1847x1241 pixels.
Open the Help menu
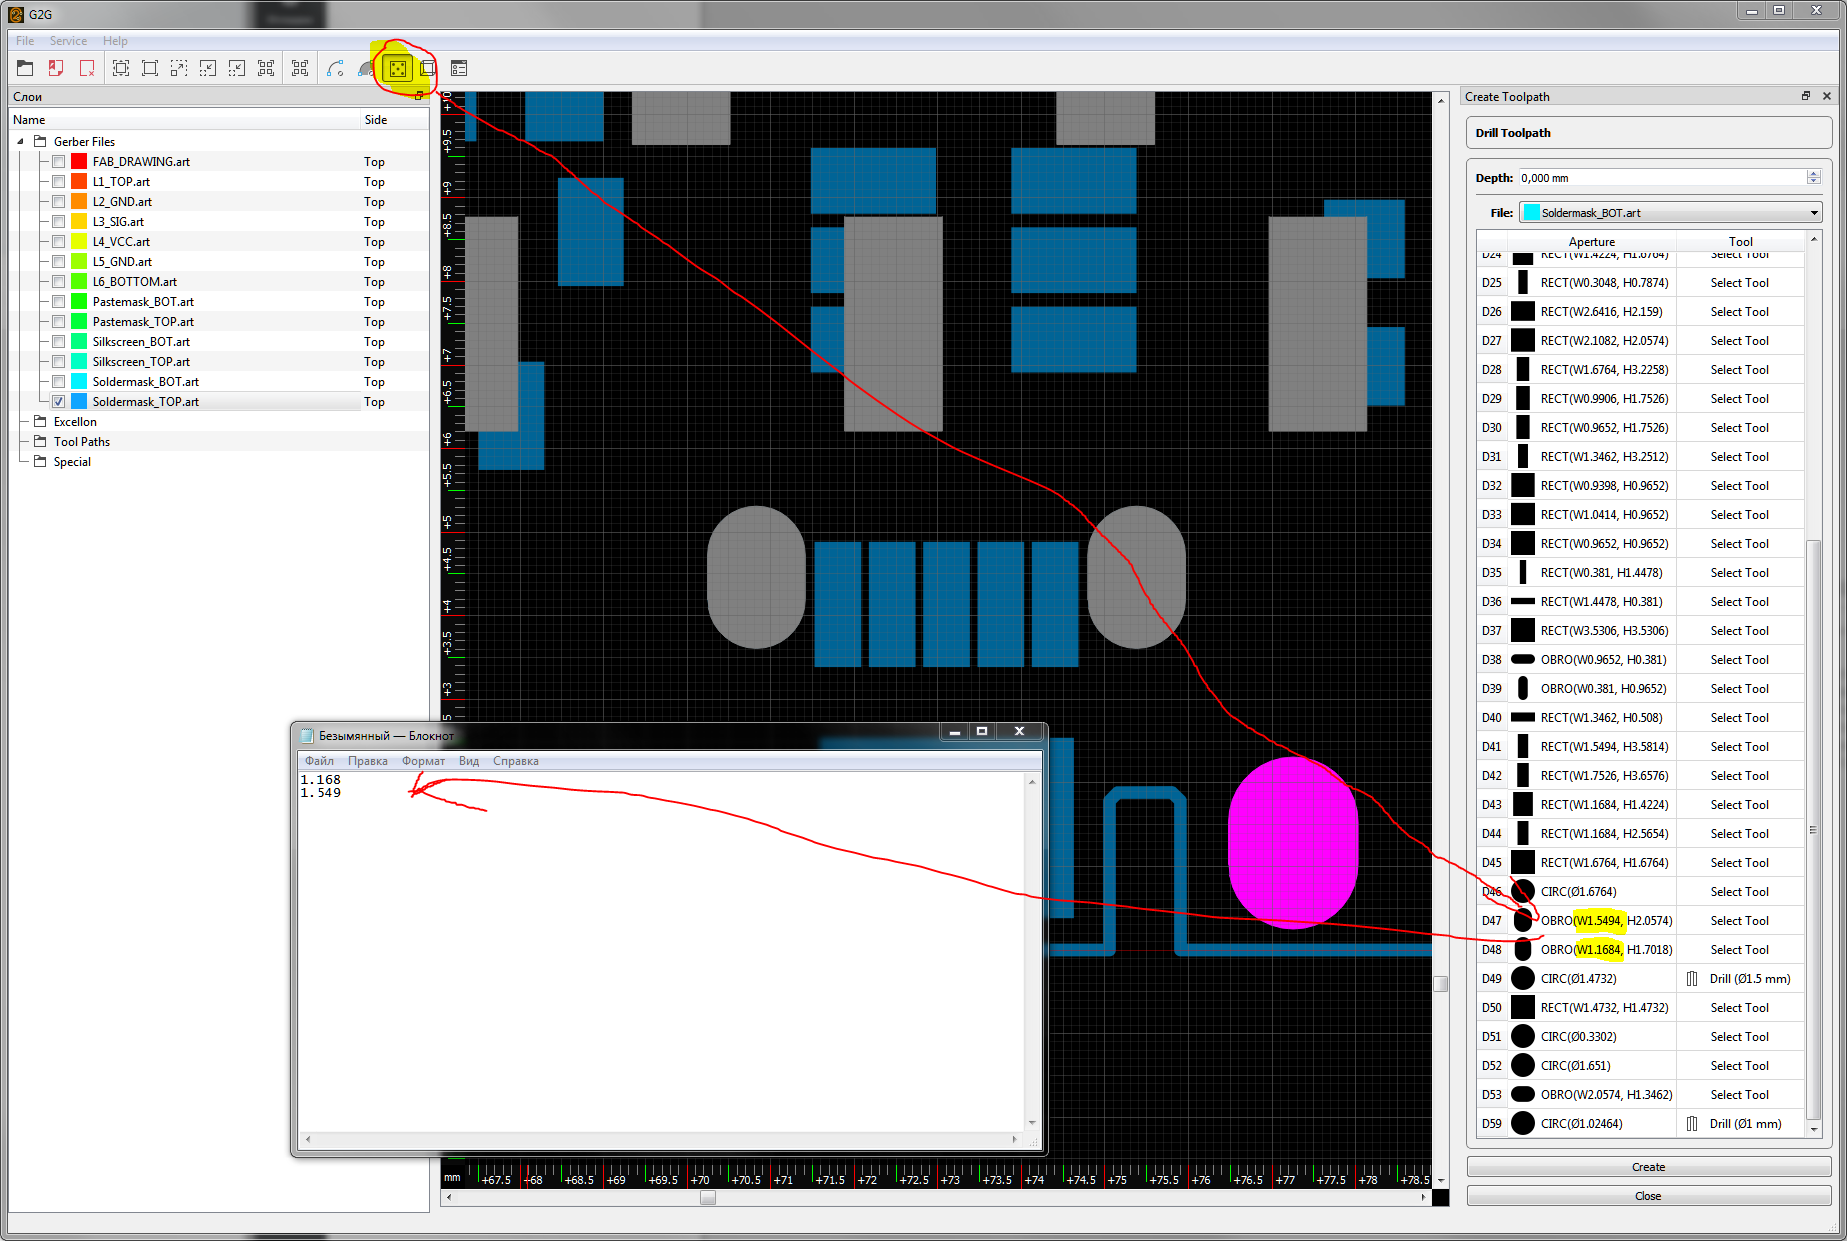pos(115,41)
